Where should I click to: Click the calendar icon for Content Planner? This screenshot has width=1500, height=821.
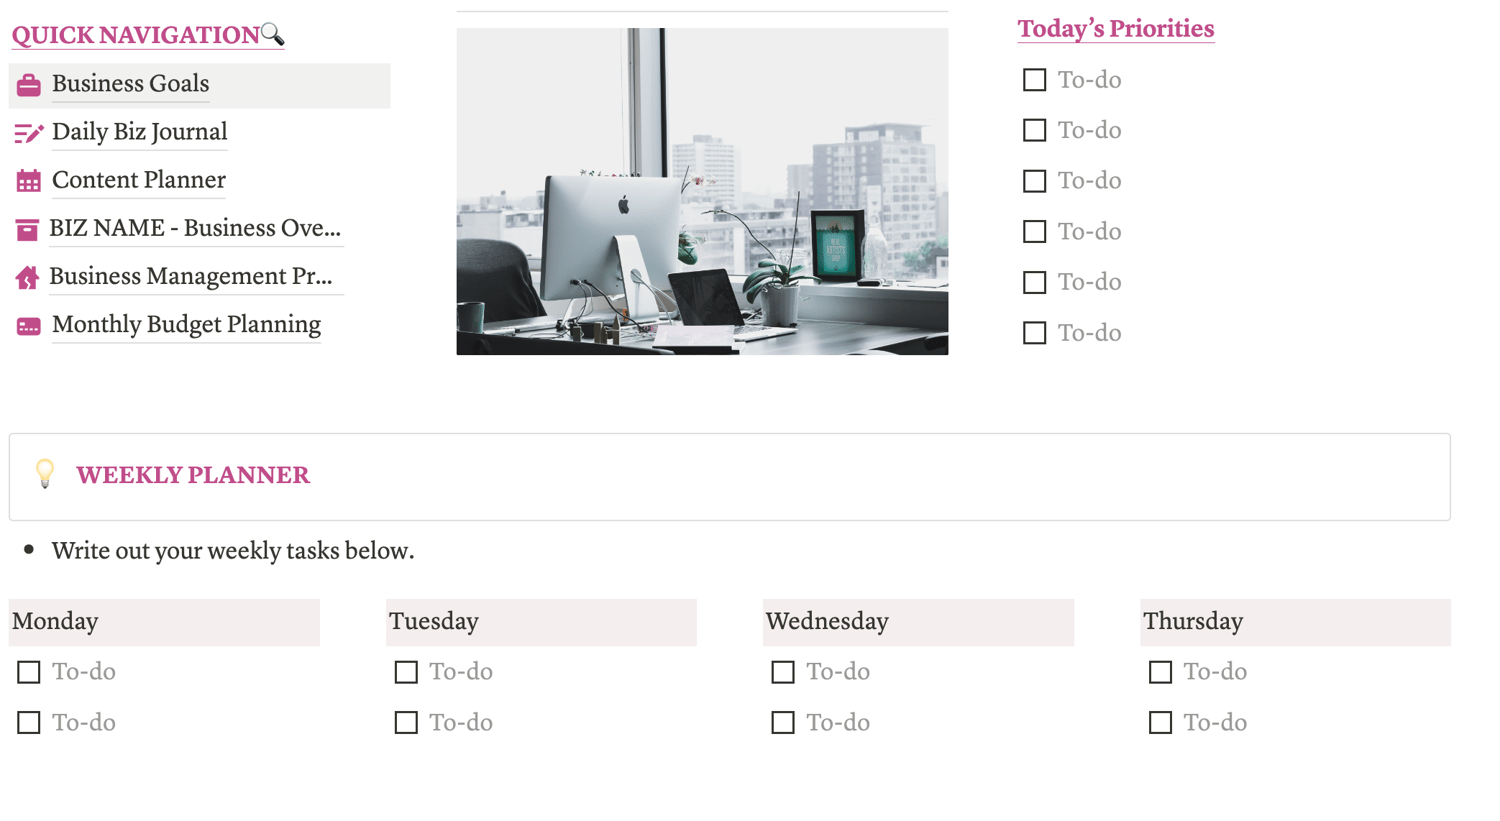coord(28,181)
